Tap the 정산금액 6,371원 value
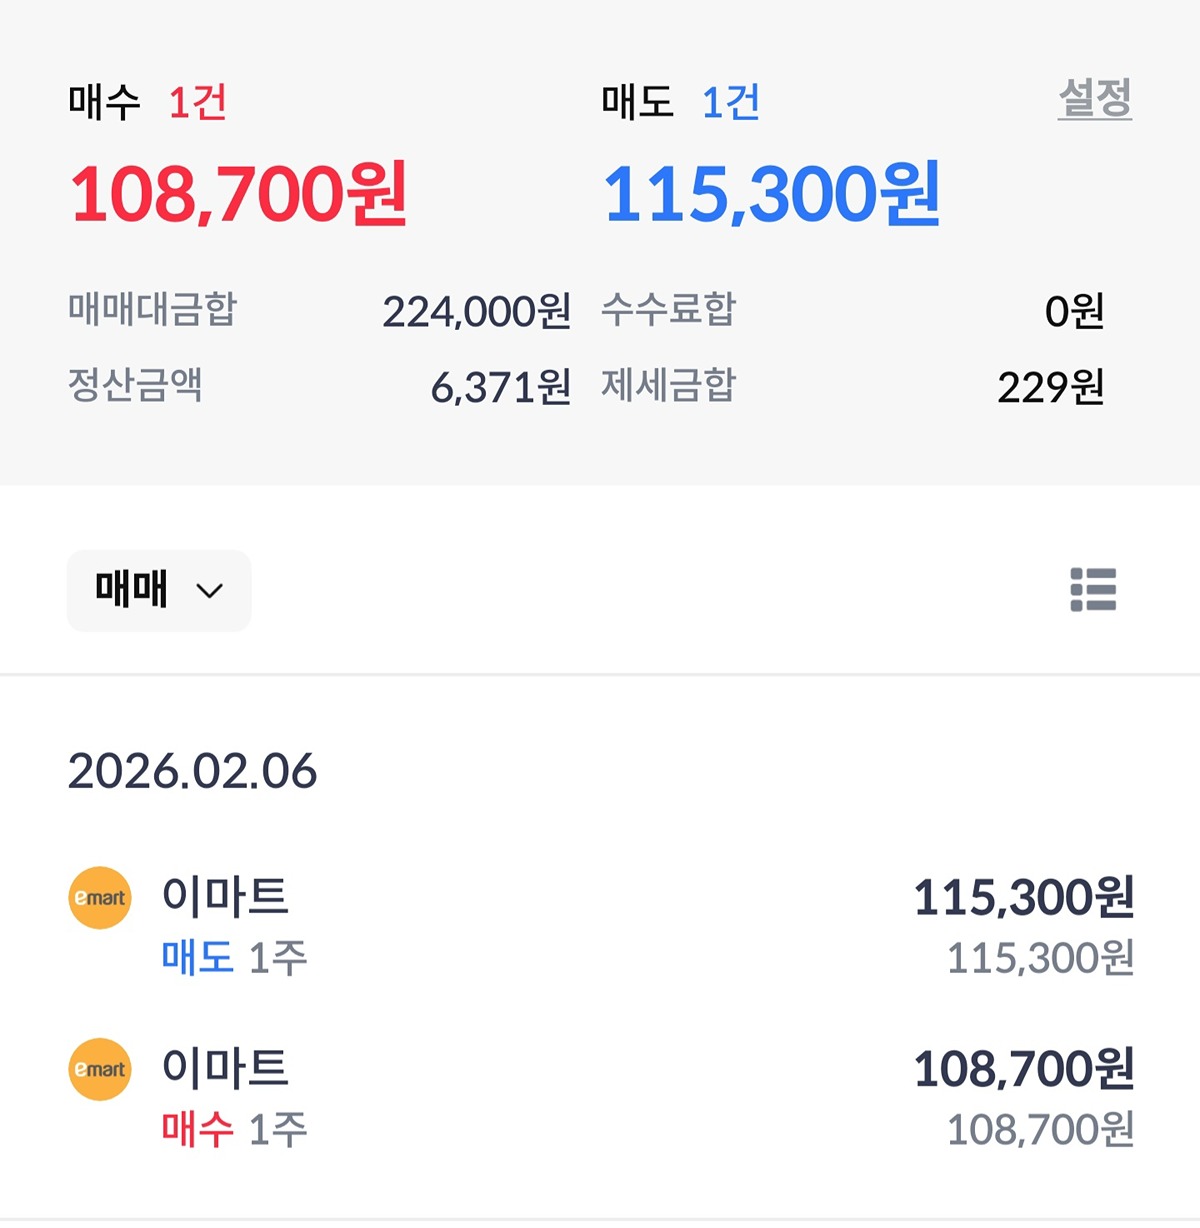Screen dimensions: 1200x1228 click(500, 387)
